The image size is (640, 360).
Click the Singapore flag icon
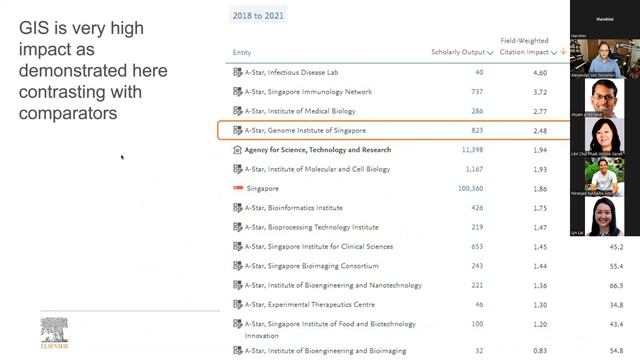tap(238, 188)
